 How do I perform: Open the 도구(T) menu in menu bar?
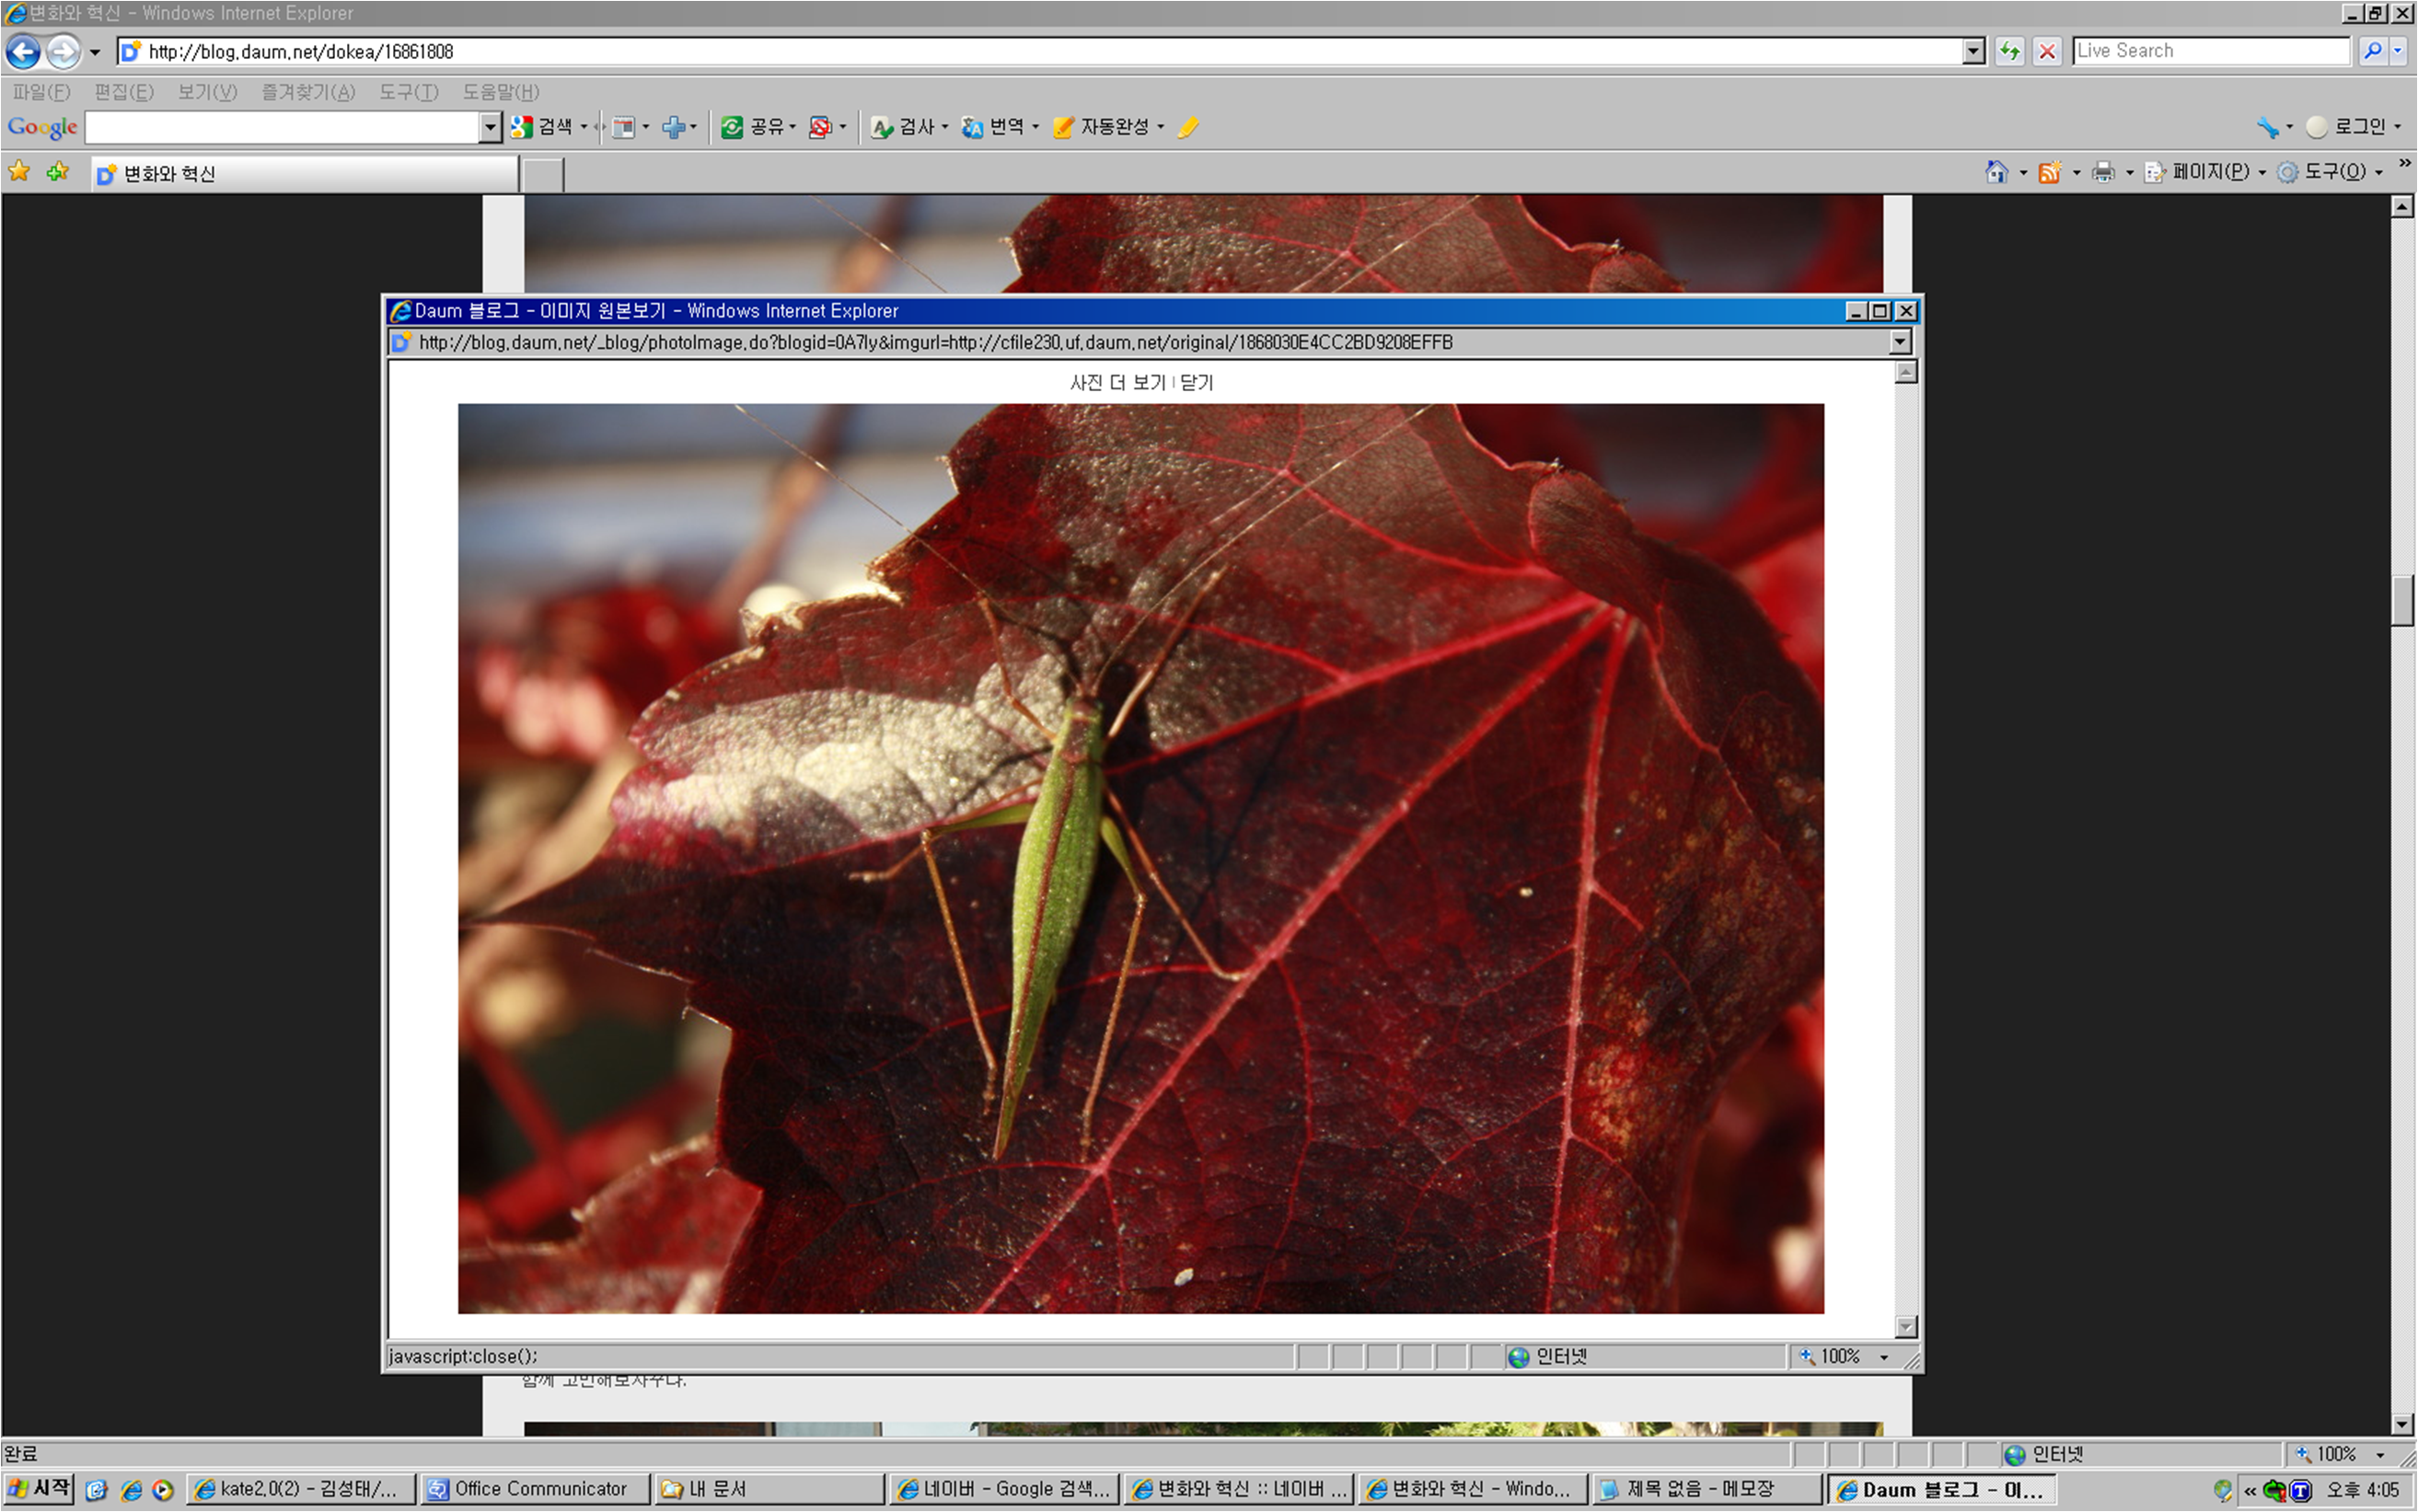408,92
